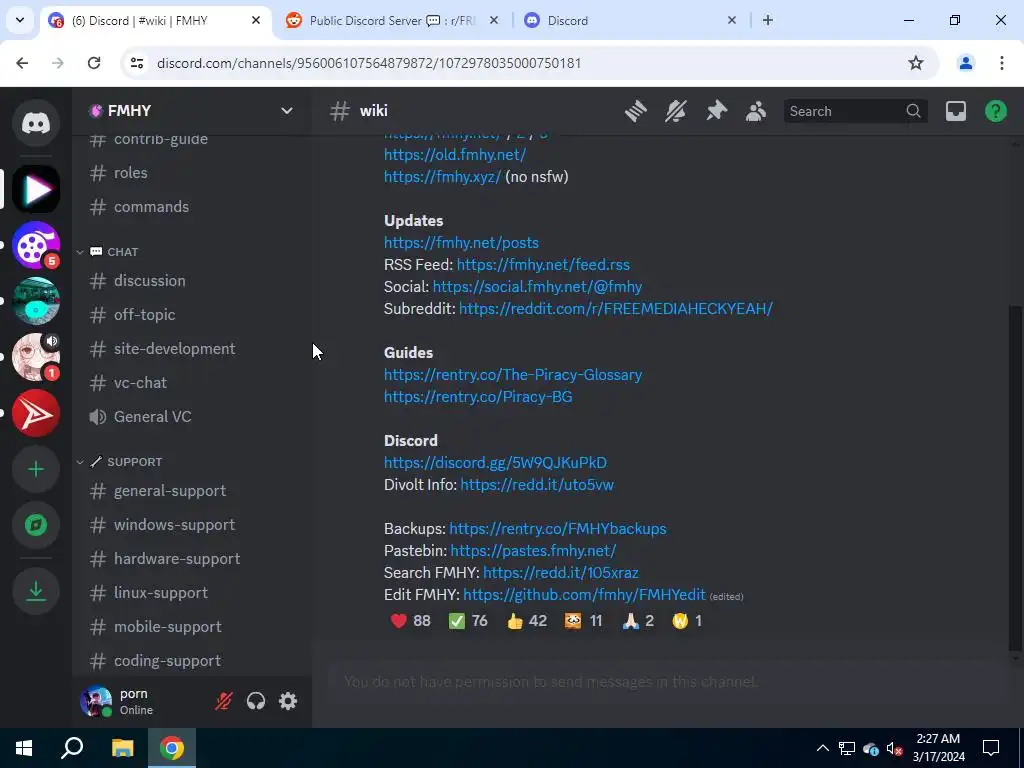Open the github FMHYedit link
This screenshot has width=1024, height=768.
point(584,594)
